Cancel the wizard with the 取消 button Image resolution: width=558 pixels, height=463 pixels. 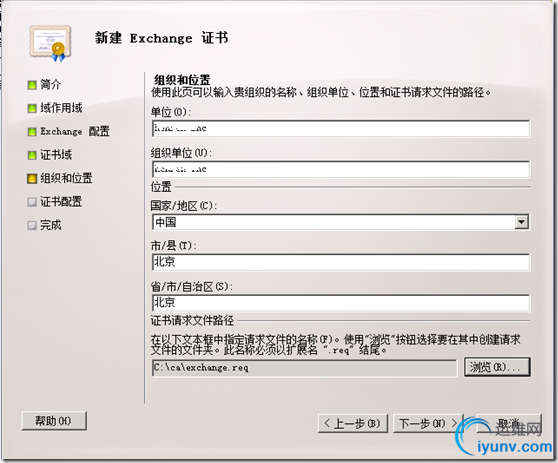[509, 423]
